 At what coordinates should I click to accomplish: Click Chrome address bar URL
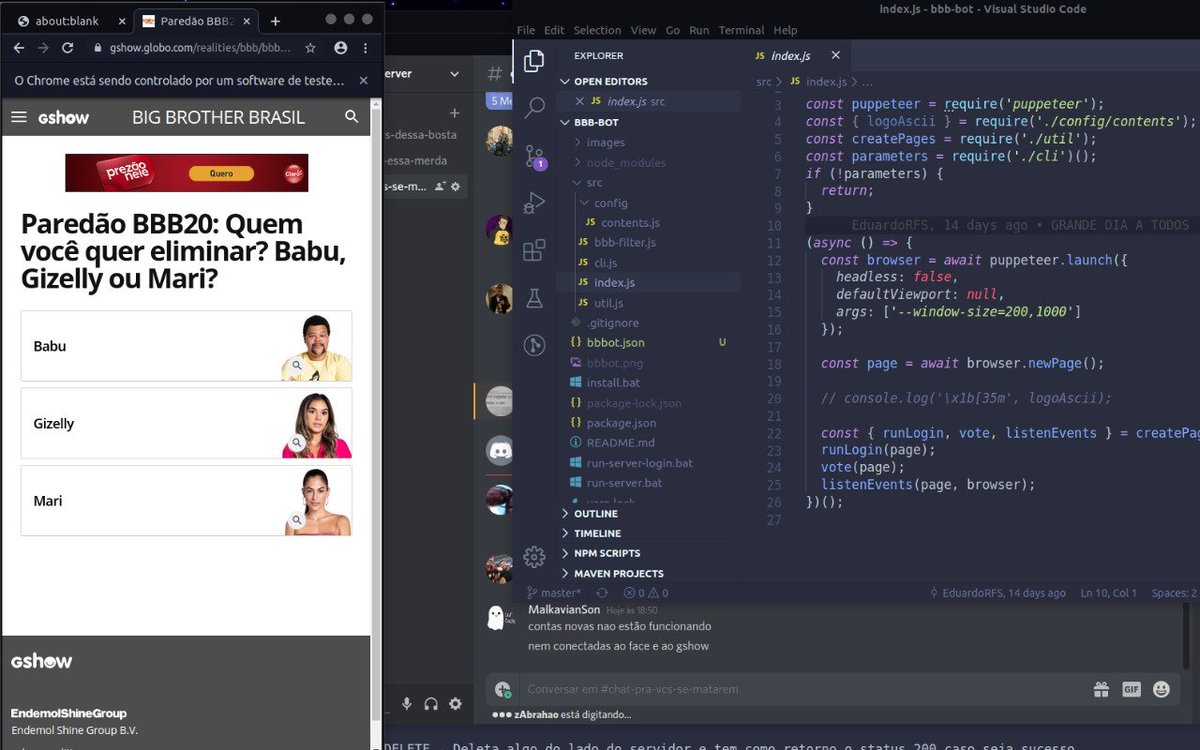click(x=200, y=47)
